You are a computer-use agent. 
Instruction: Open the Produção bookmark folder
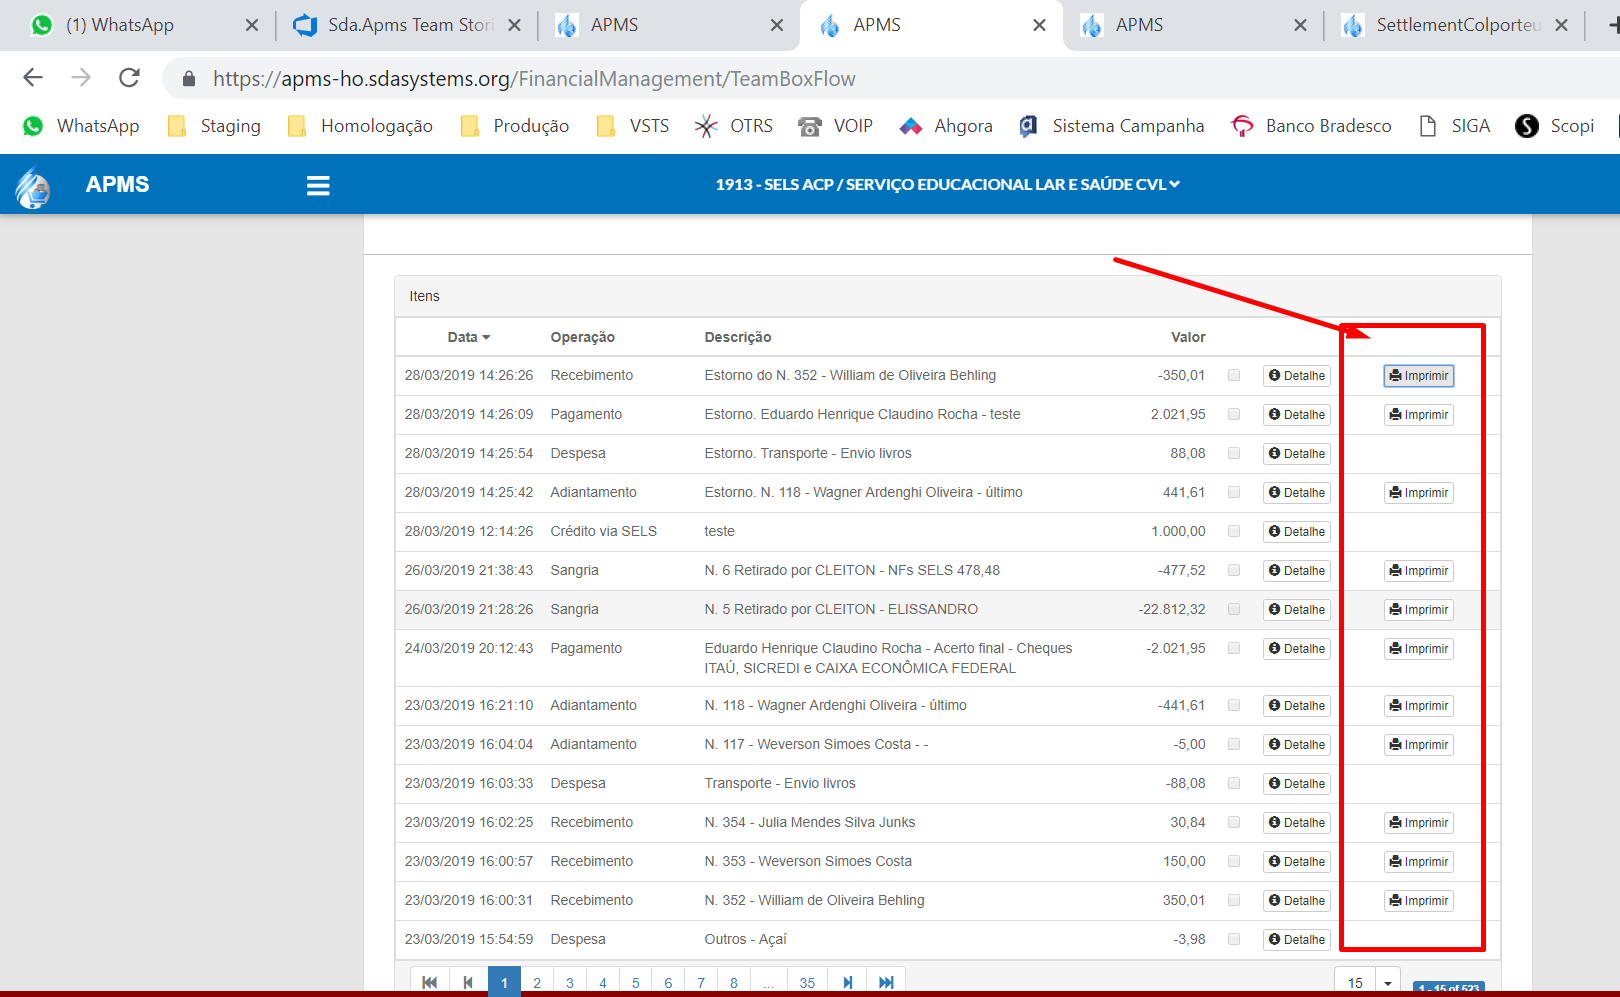click(515, 126)
